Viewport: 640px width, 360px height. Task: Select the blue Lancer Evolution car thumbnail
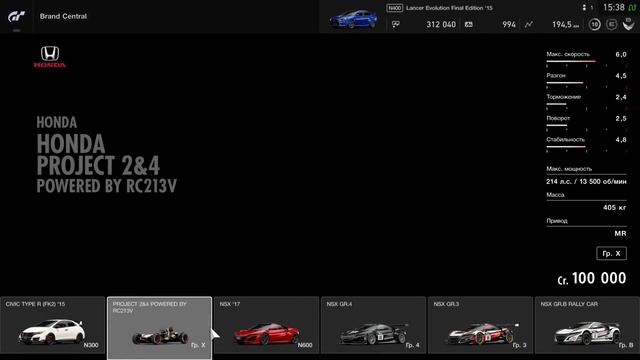[x=353, y=19]
